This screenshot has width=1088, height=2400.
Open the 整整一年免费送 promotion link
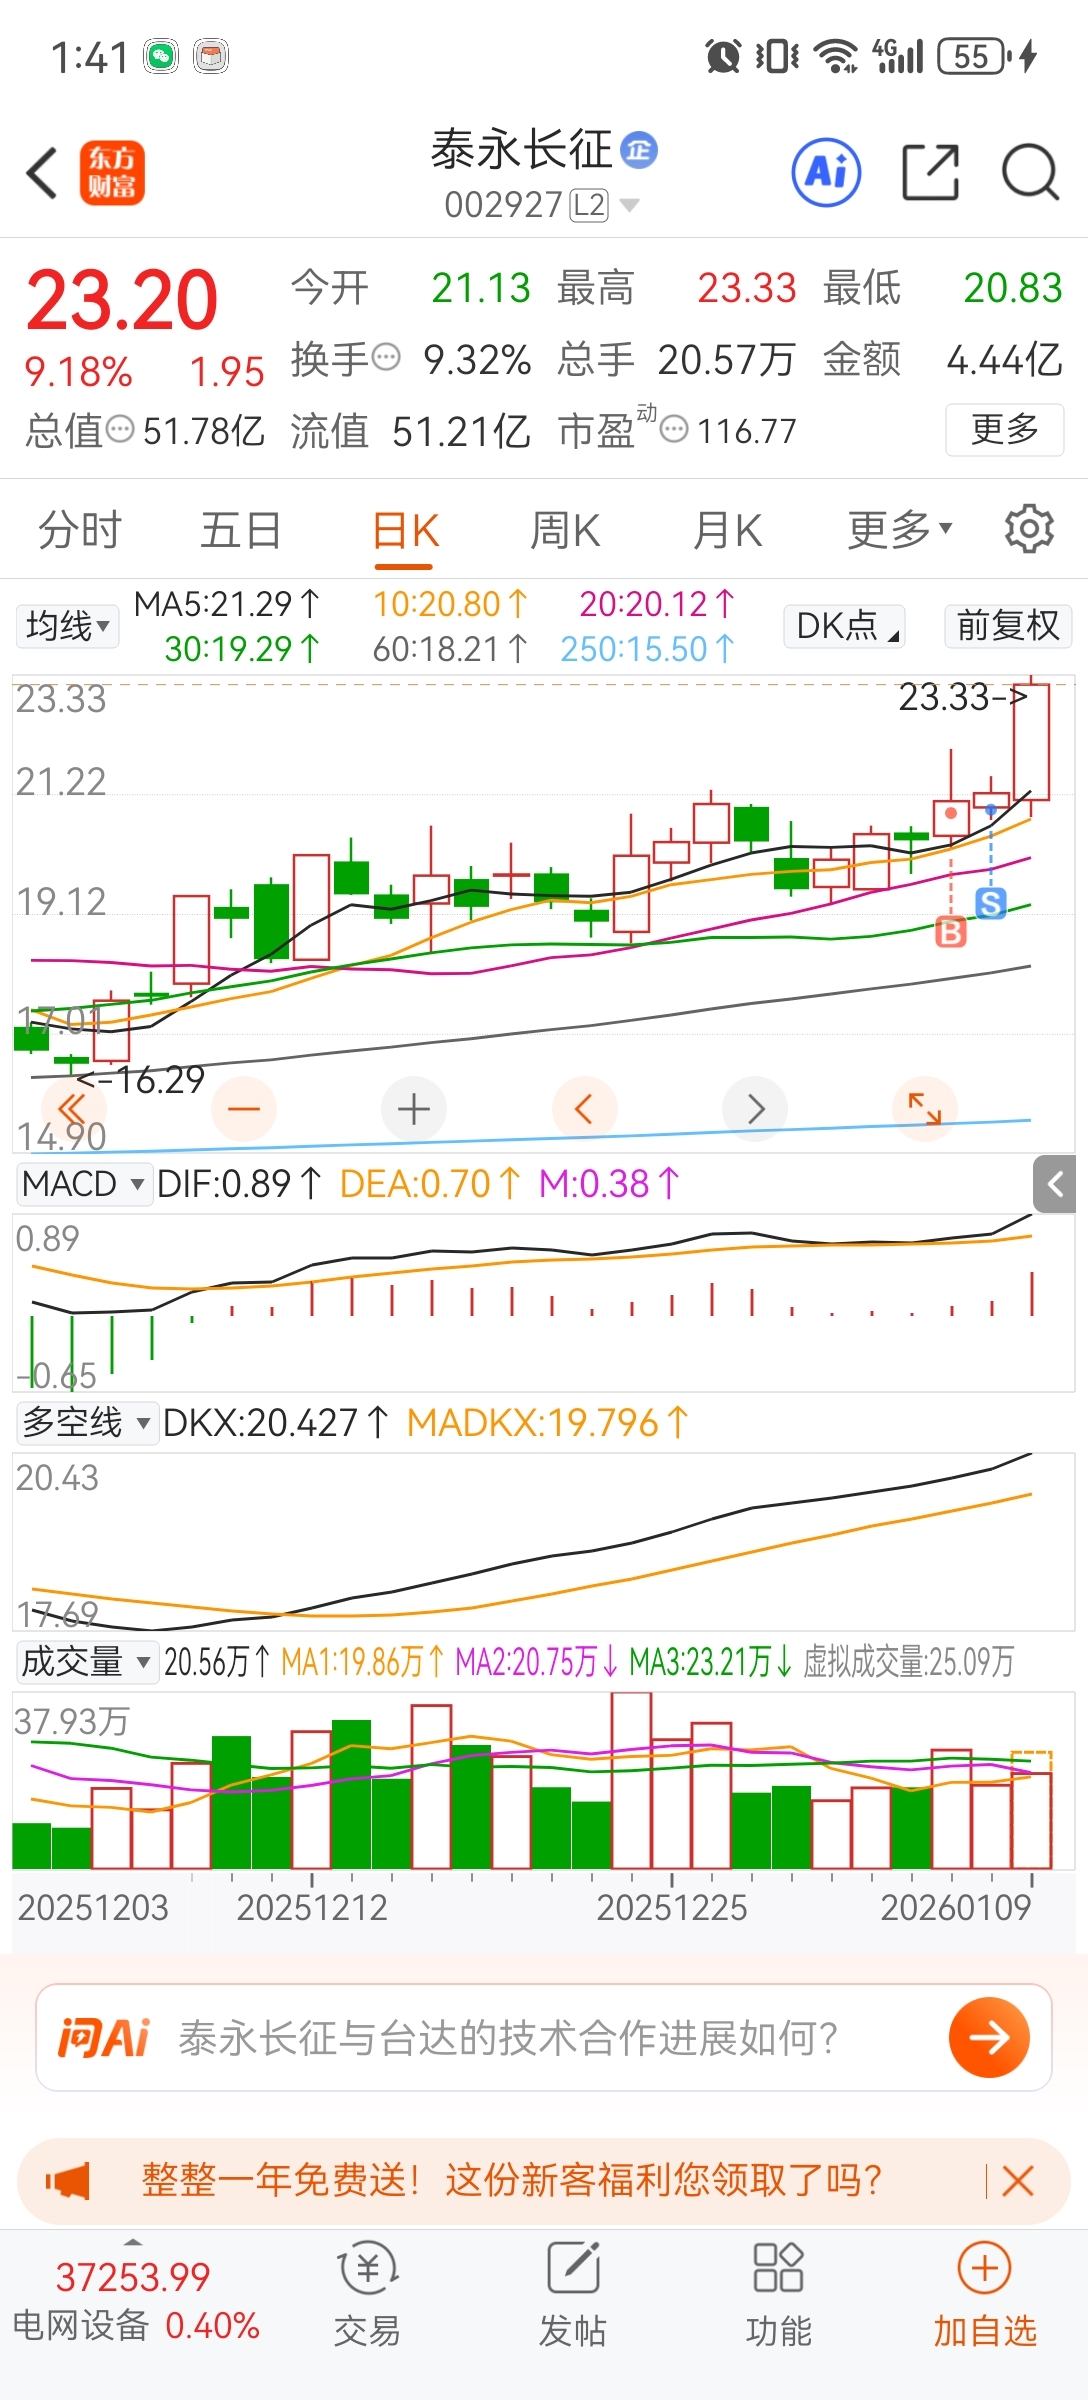[511, 2180]
